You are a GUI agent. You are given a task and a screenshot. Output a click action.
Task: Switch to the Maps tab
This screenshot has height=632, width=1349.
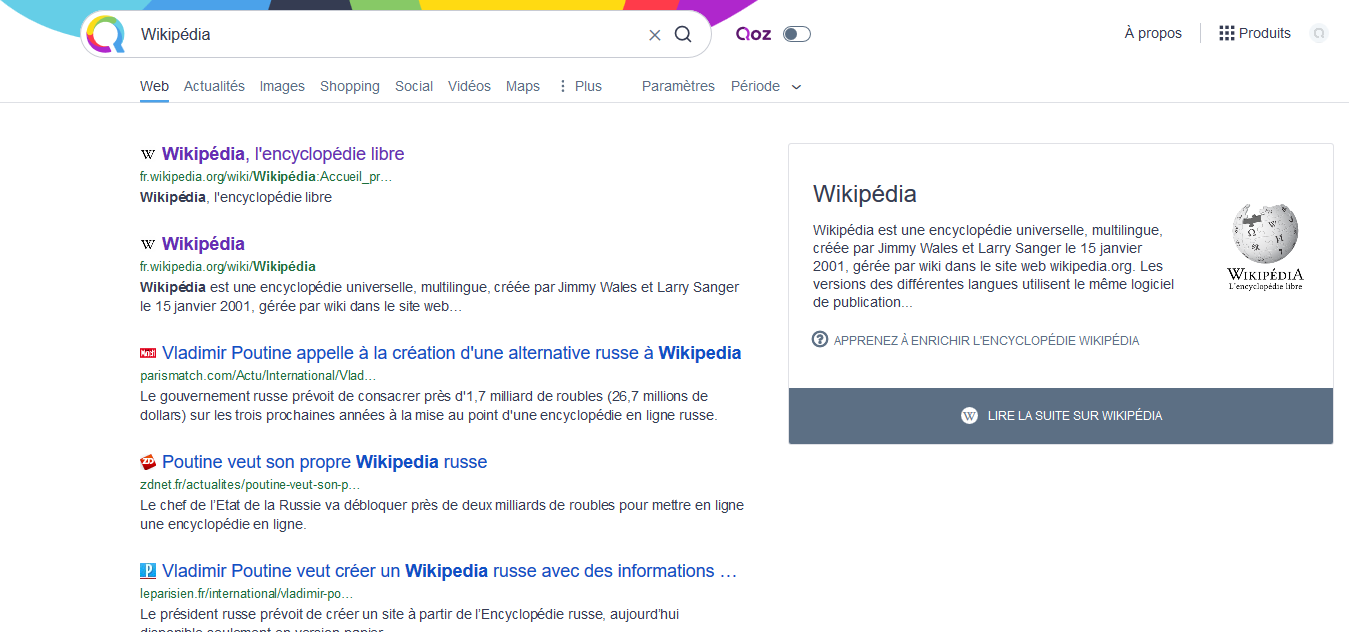click(523, 86)
